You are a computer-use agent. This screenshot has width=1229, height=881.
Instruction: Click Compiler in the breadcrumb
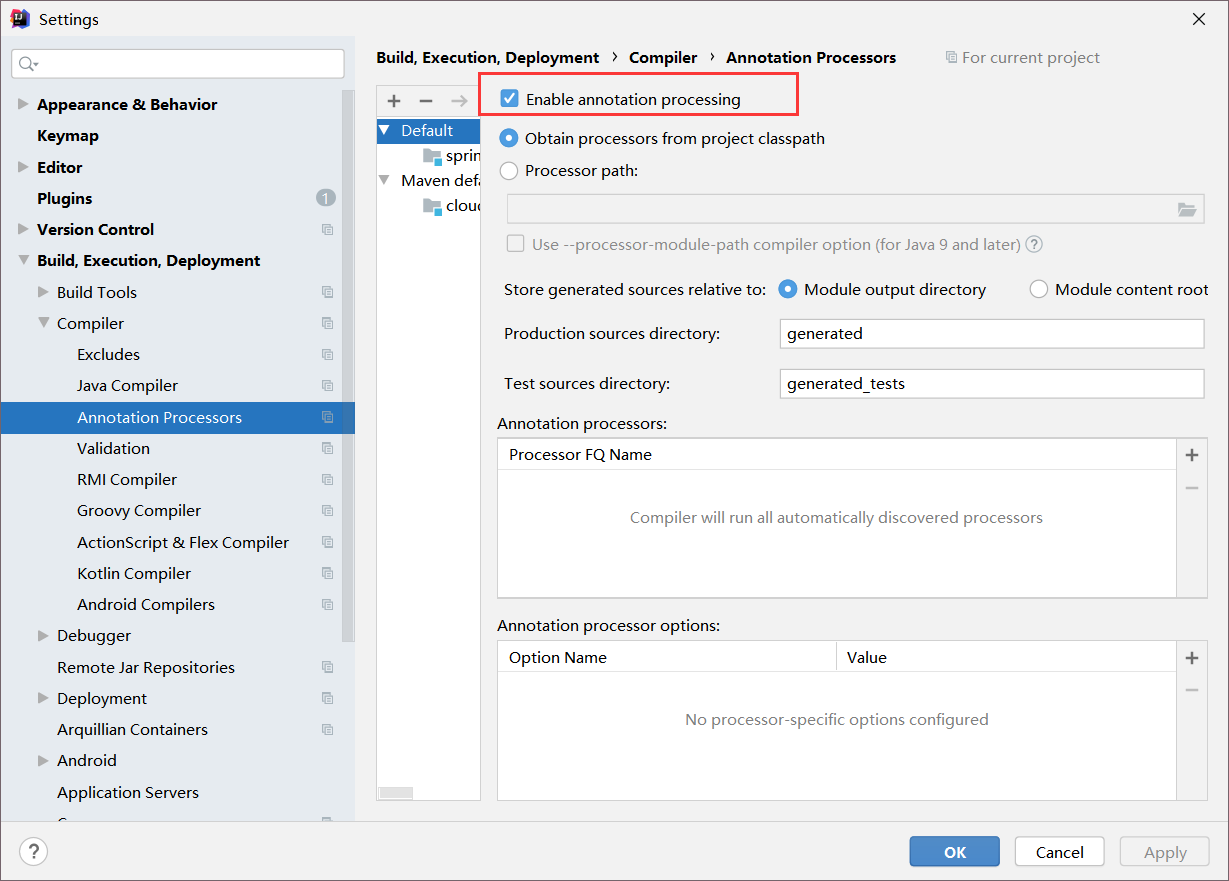coord(663,58)
